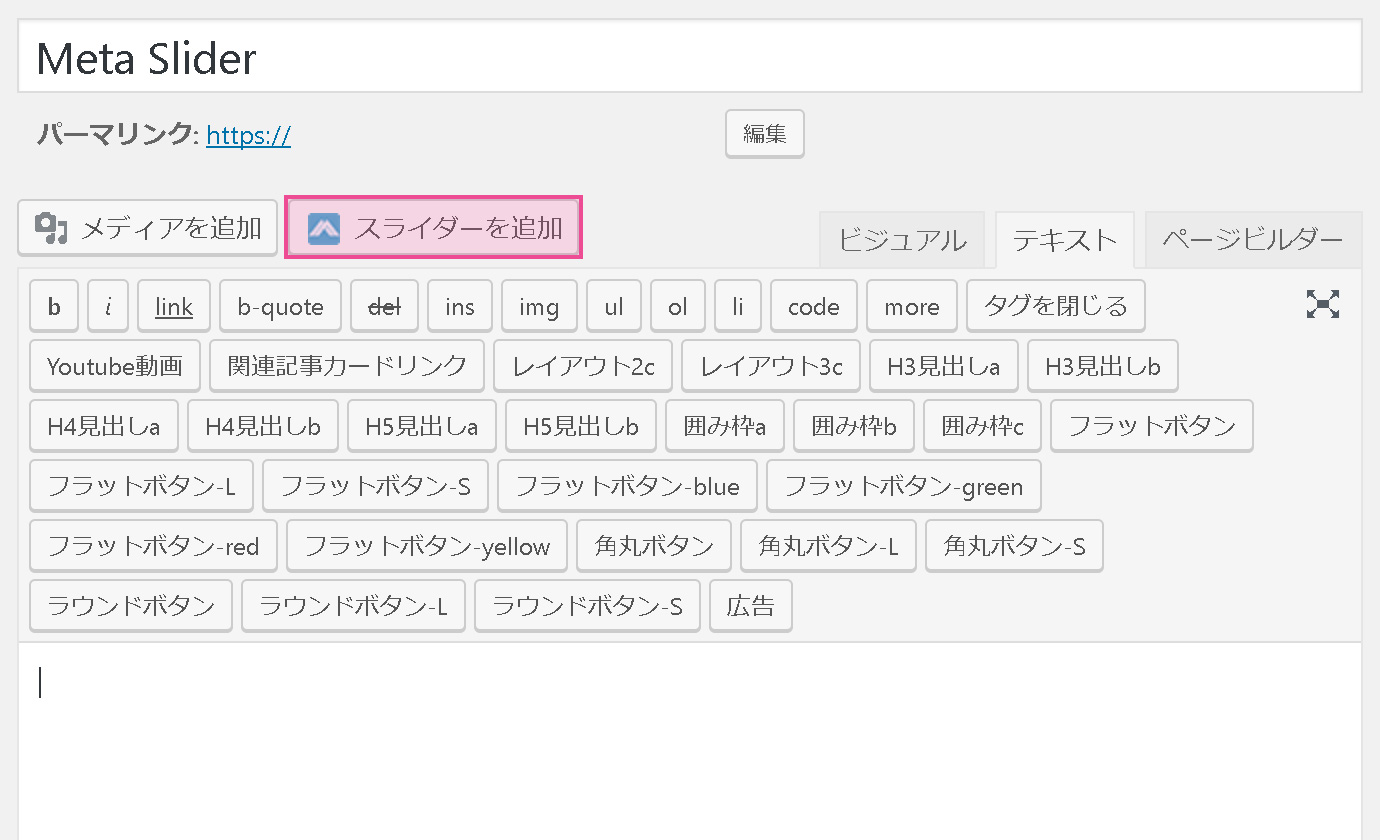This screenshot has height=840, width=1380.
Task: Click the メディアを追加 media button
Action: point(148,228)
